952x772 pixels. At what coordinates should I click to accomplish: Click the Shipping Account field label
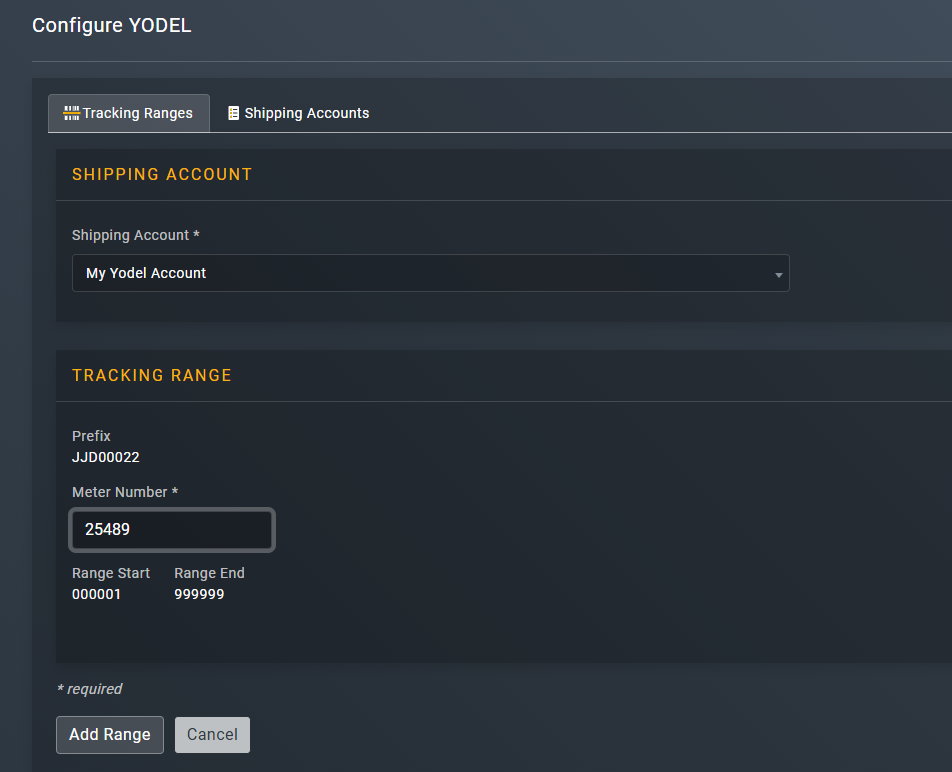136,235
